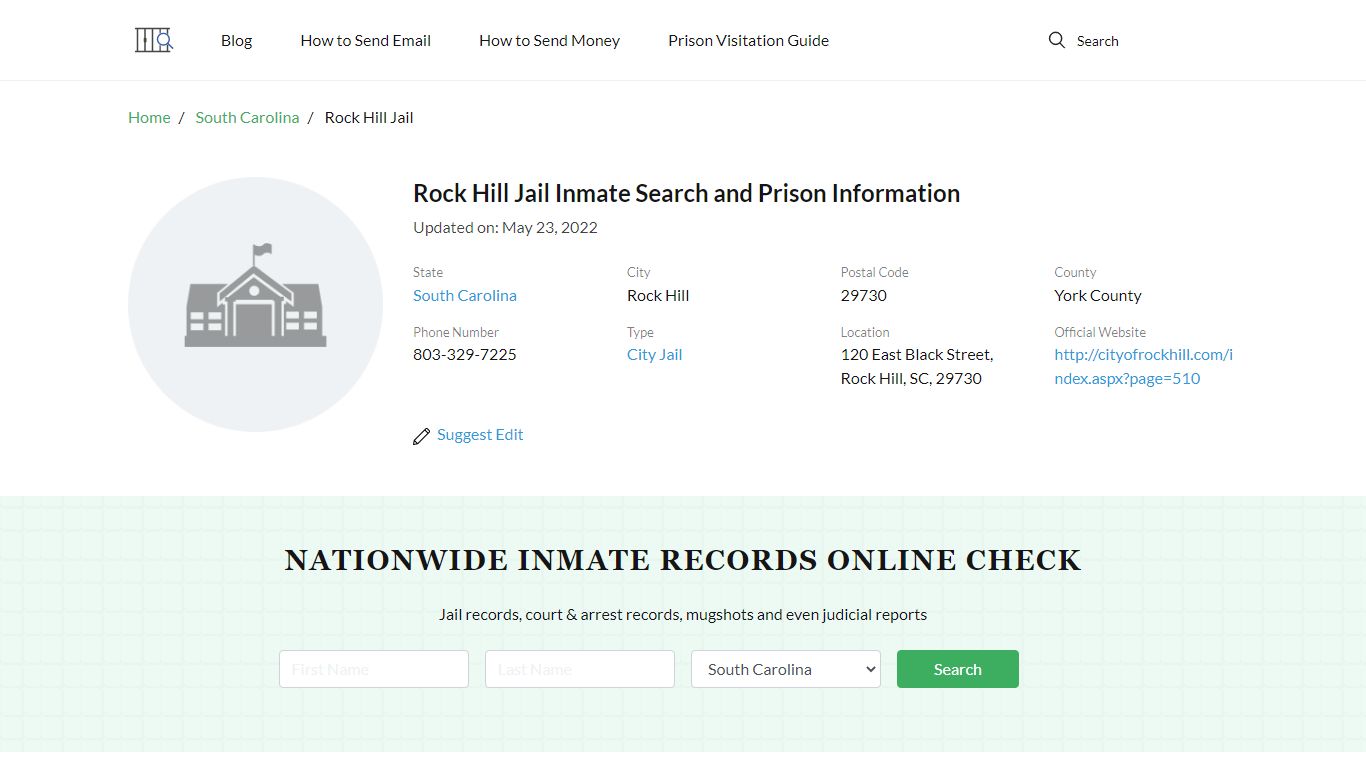1366x768 pixels.
Task: Open the City Jail type link
Action: point(654,354)
